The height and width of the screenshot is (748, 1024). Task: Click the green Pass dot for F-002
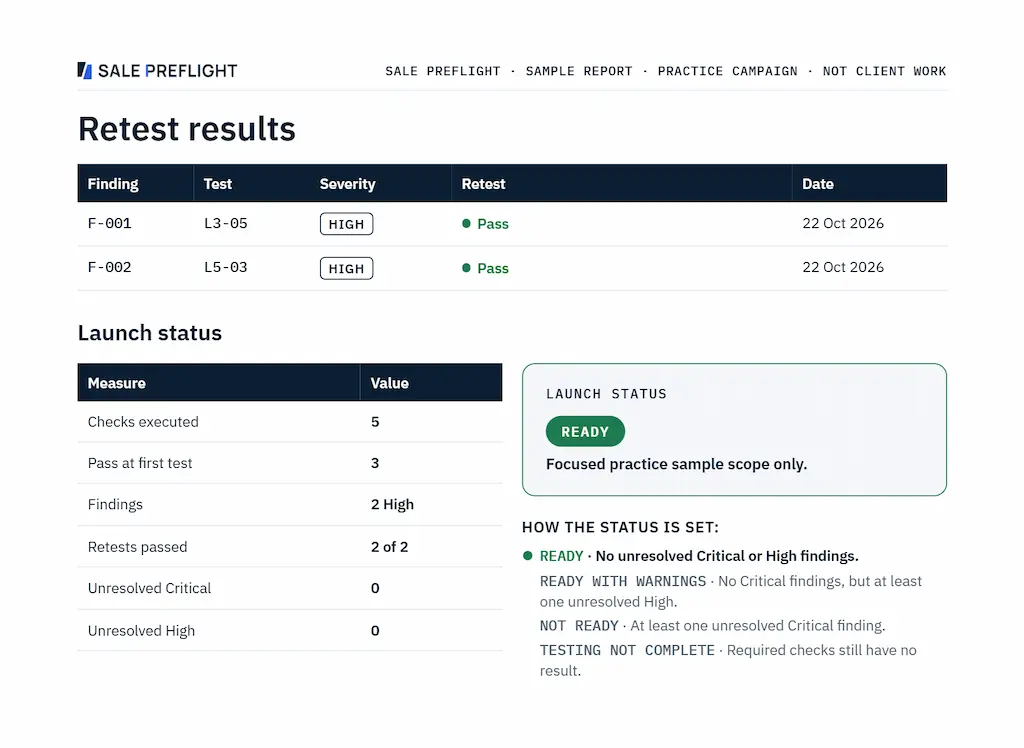(x=466, y=268)
